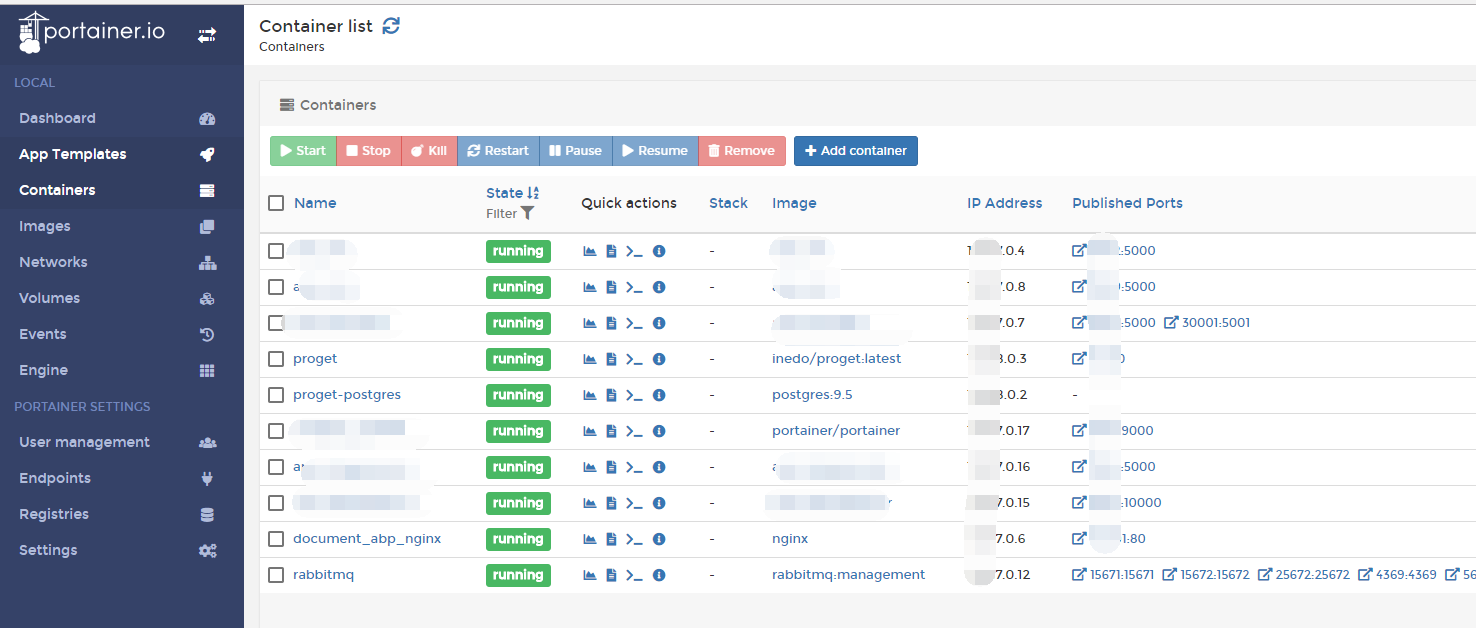Open stats icon for proget container
The width and height of the screenshot is (1476, 628).
[590, 359]
